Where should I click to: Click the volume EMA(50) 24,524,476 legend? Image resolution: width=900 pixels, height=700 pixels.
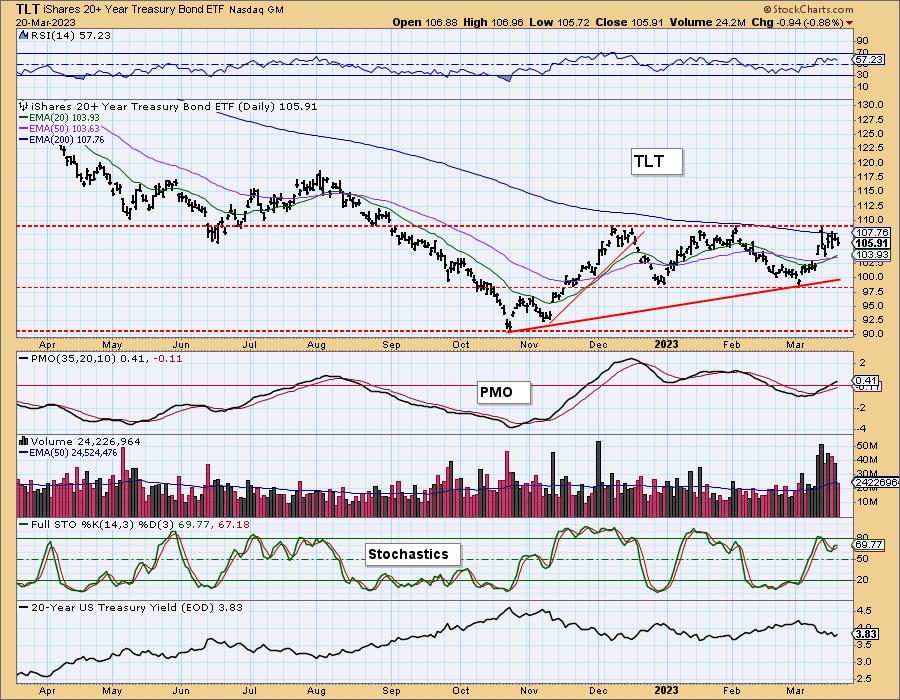68,453
